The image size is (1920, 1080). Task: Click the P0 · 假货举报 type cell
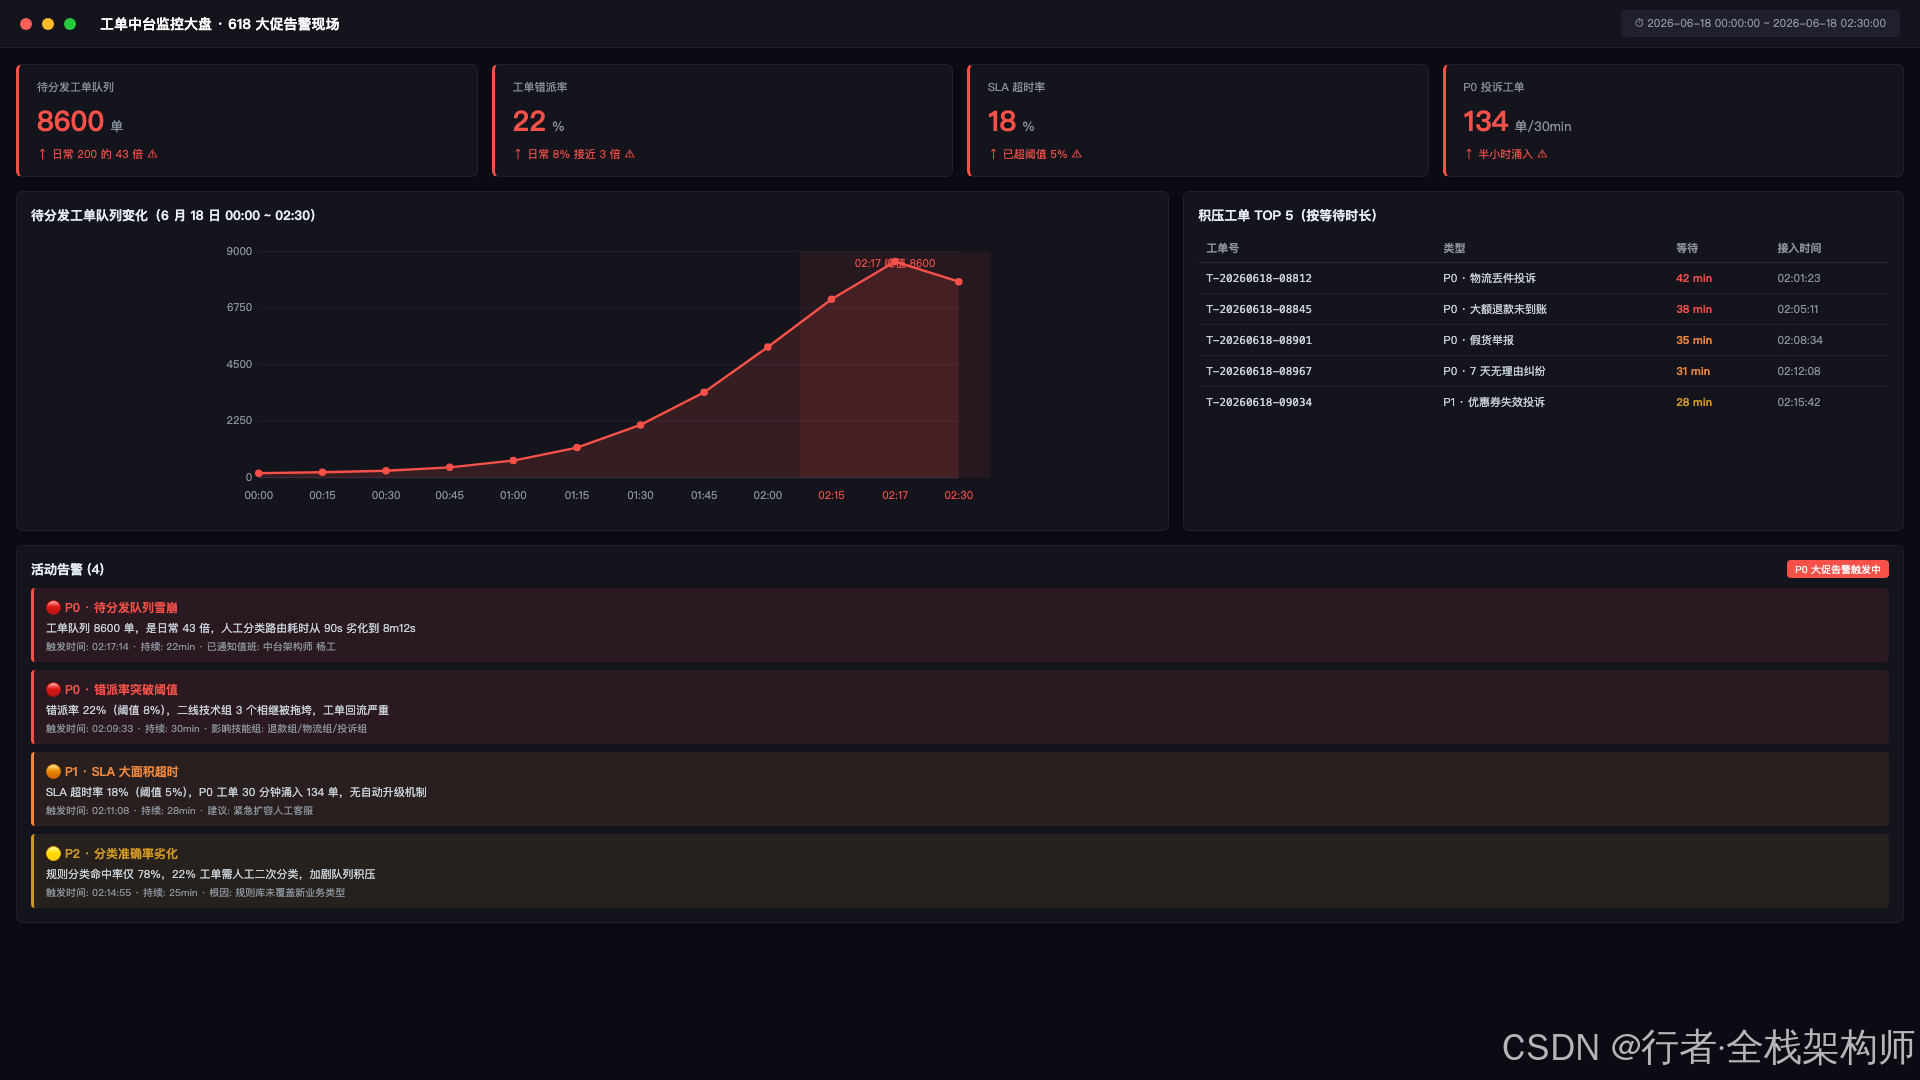[1478, 341]
